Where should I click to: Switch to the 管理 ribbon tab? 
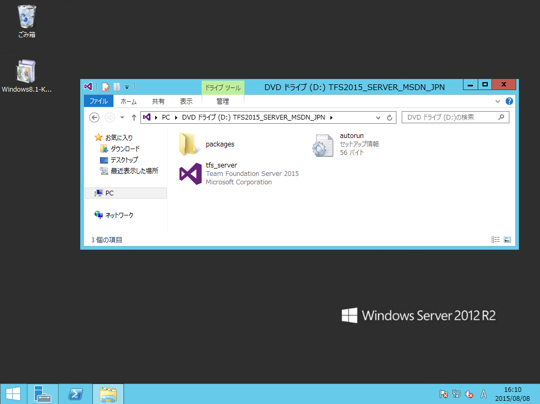(222, 101)
